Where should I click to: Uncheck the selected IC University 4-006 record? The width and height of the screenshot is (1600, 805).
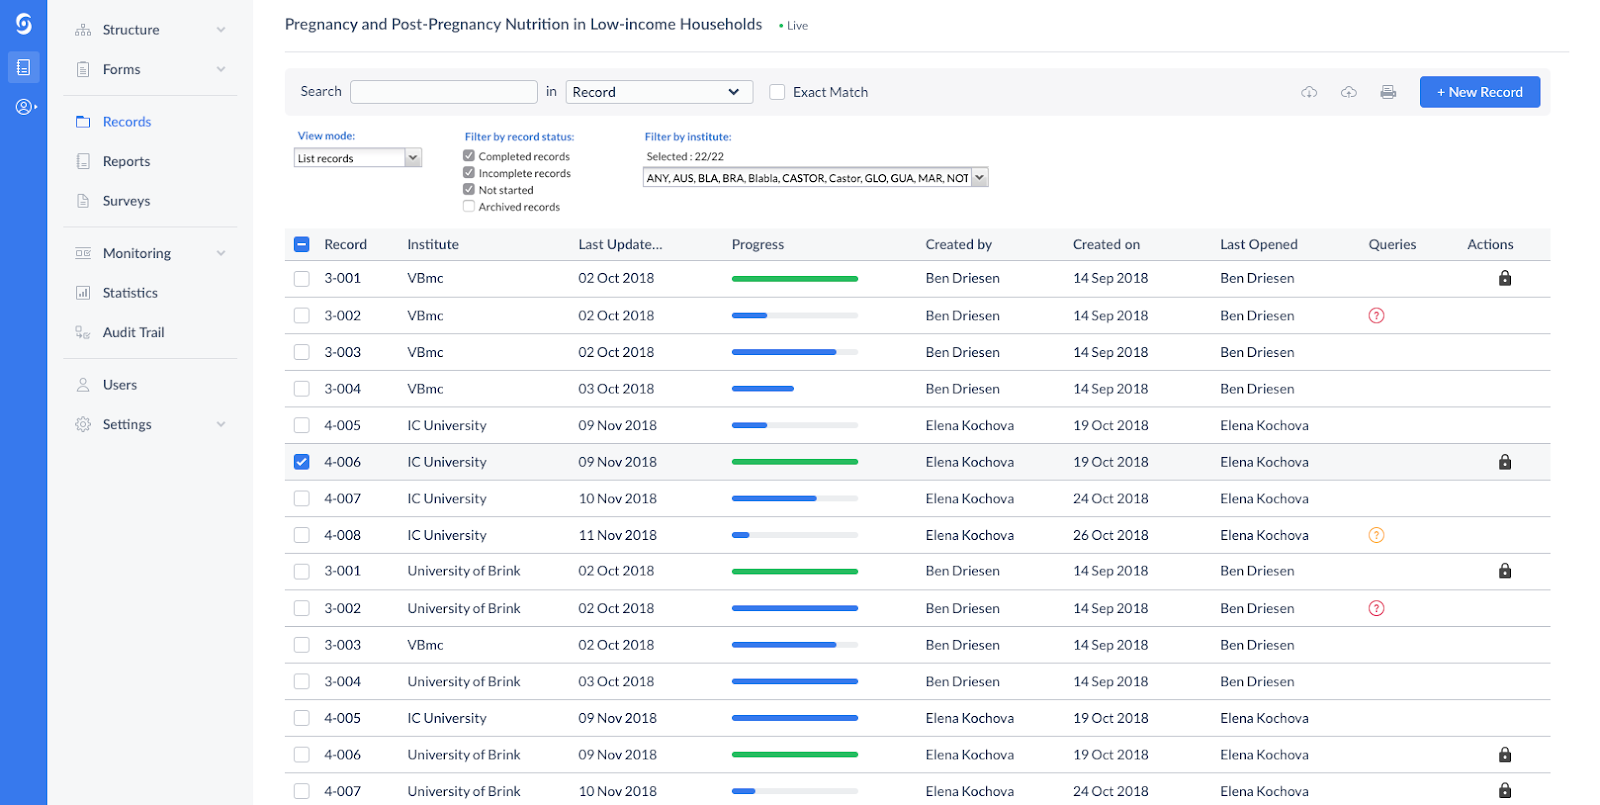[x=302, y=462]
